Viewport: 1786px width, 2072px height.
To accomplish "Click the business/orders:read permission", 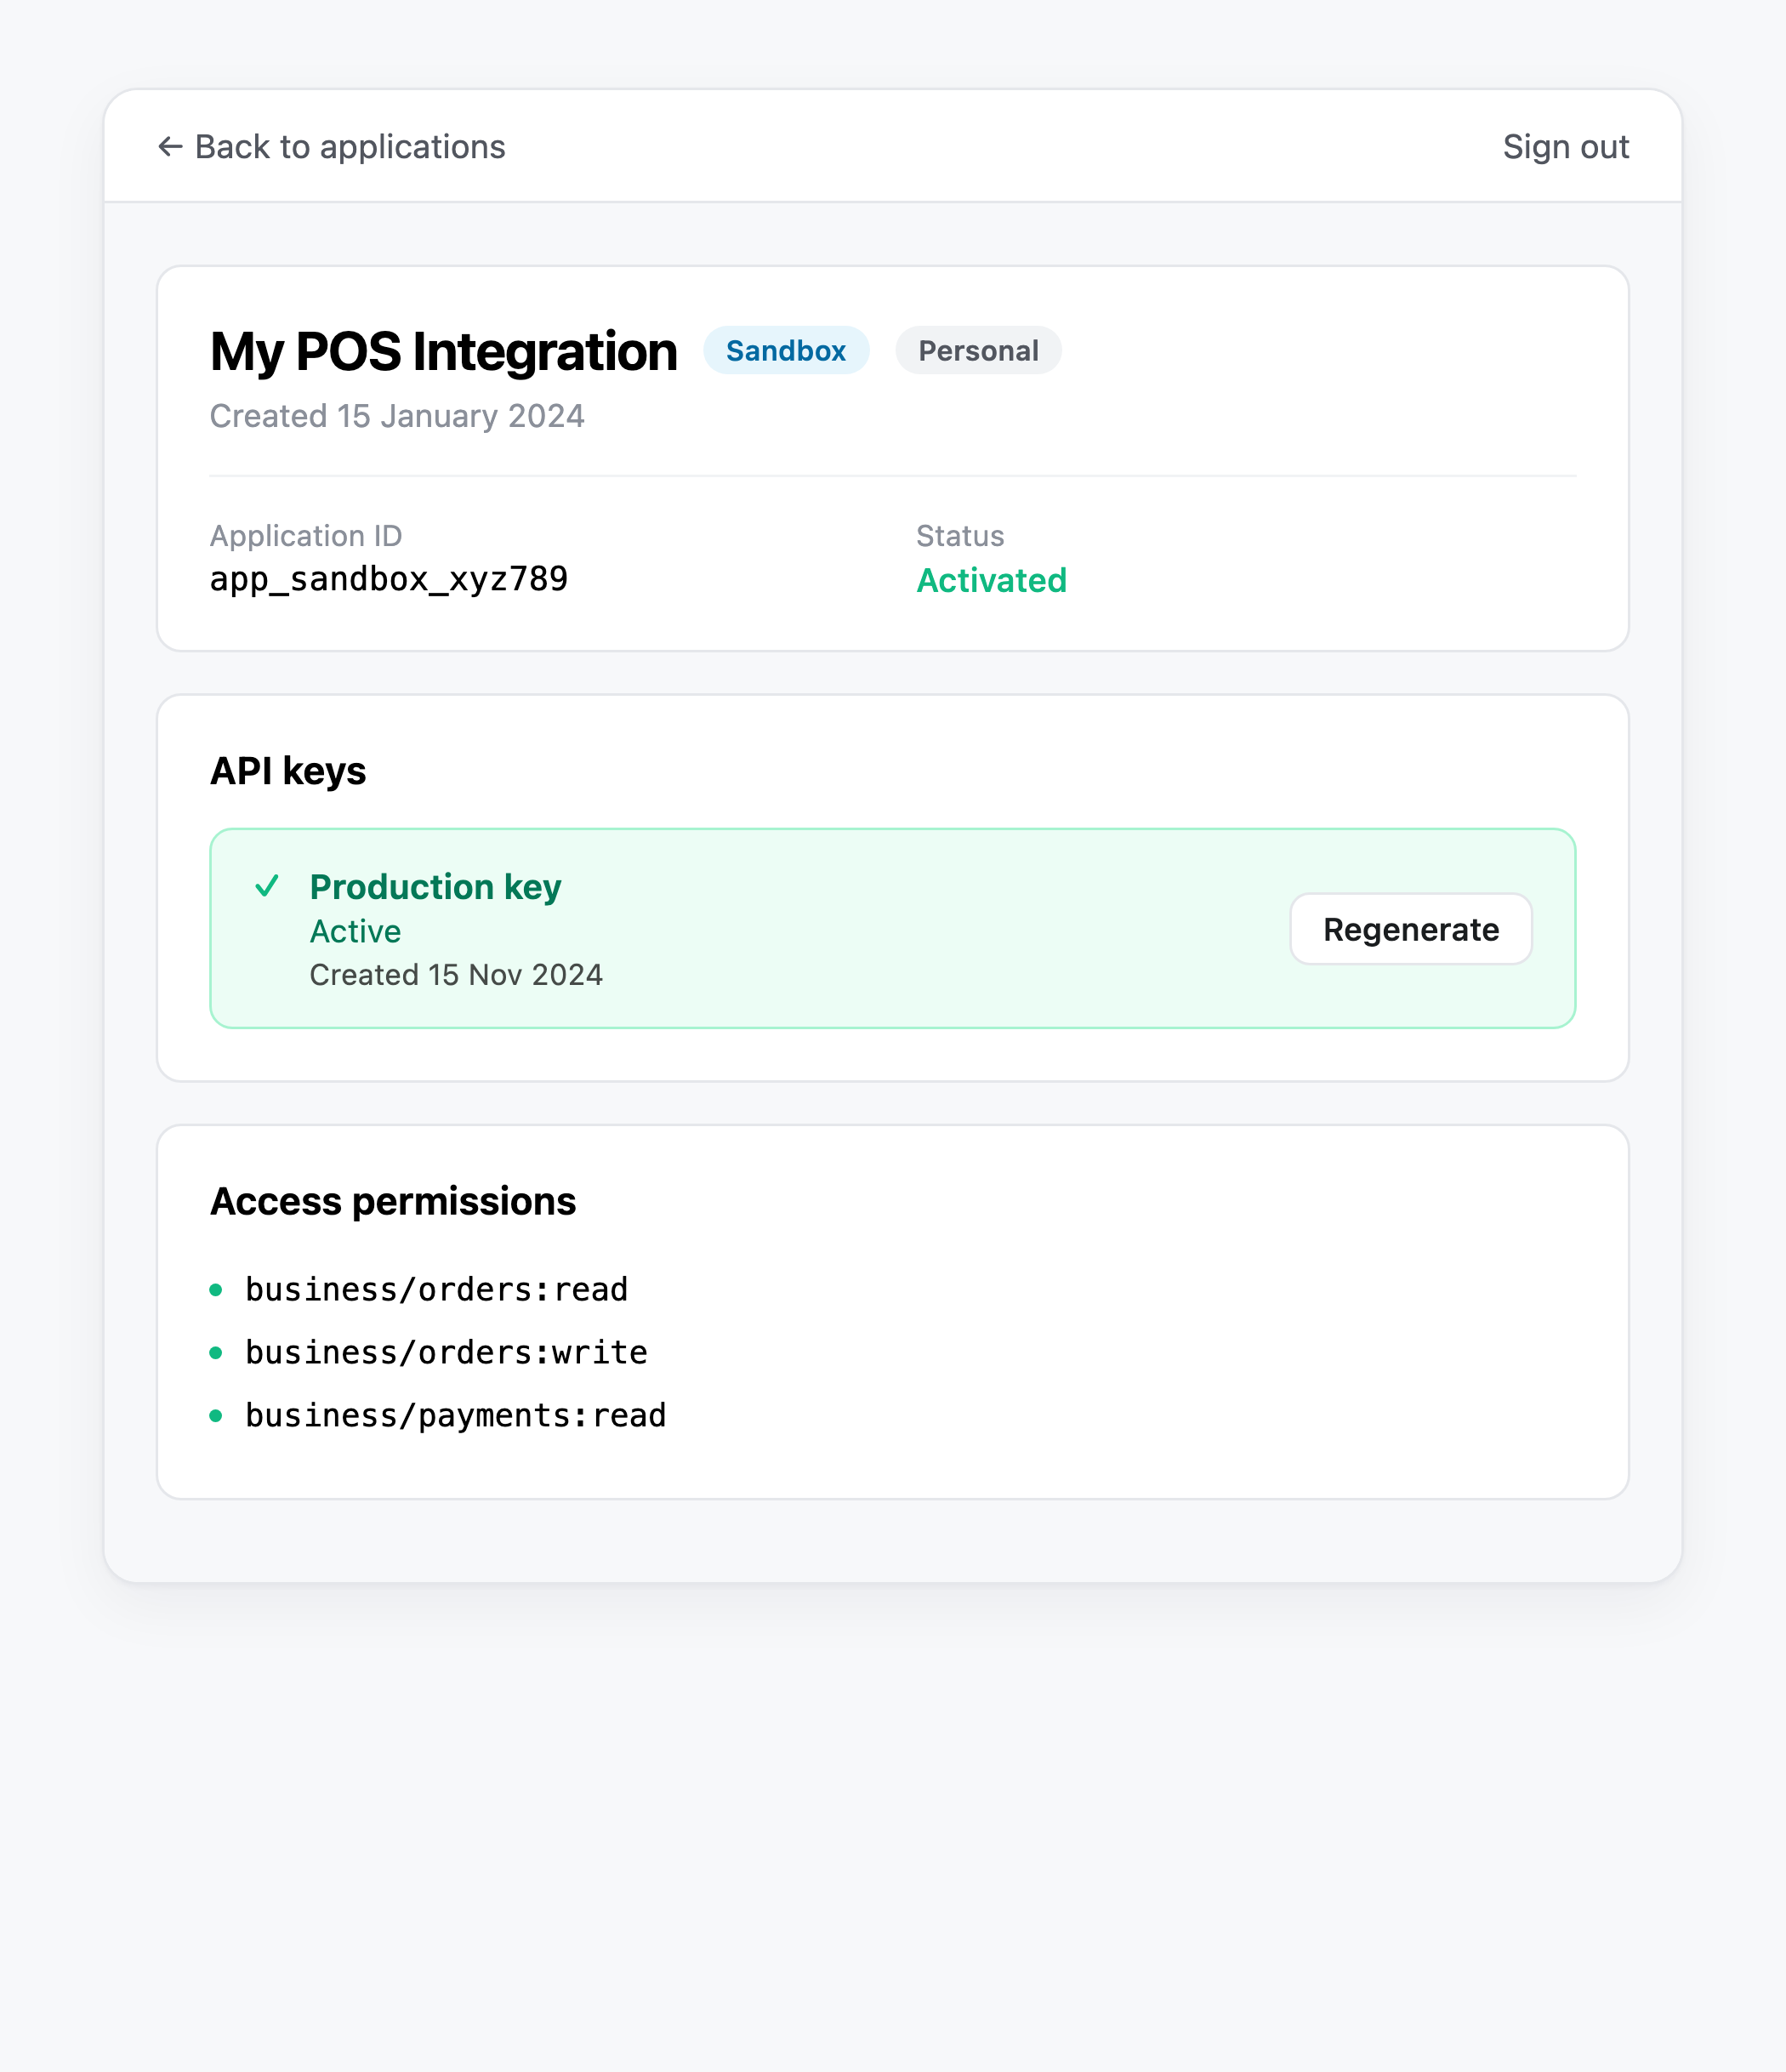I will point(437,1290).
